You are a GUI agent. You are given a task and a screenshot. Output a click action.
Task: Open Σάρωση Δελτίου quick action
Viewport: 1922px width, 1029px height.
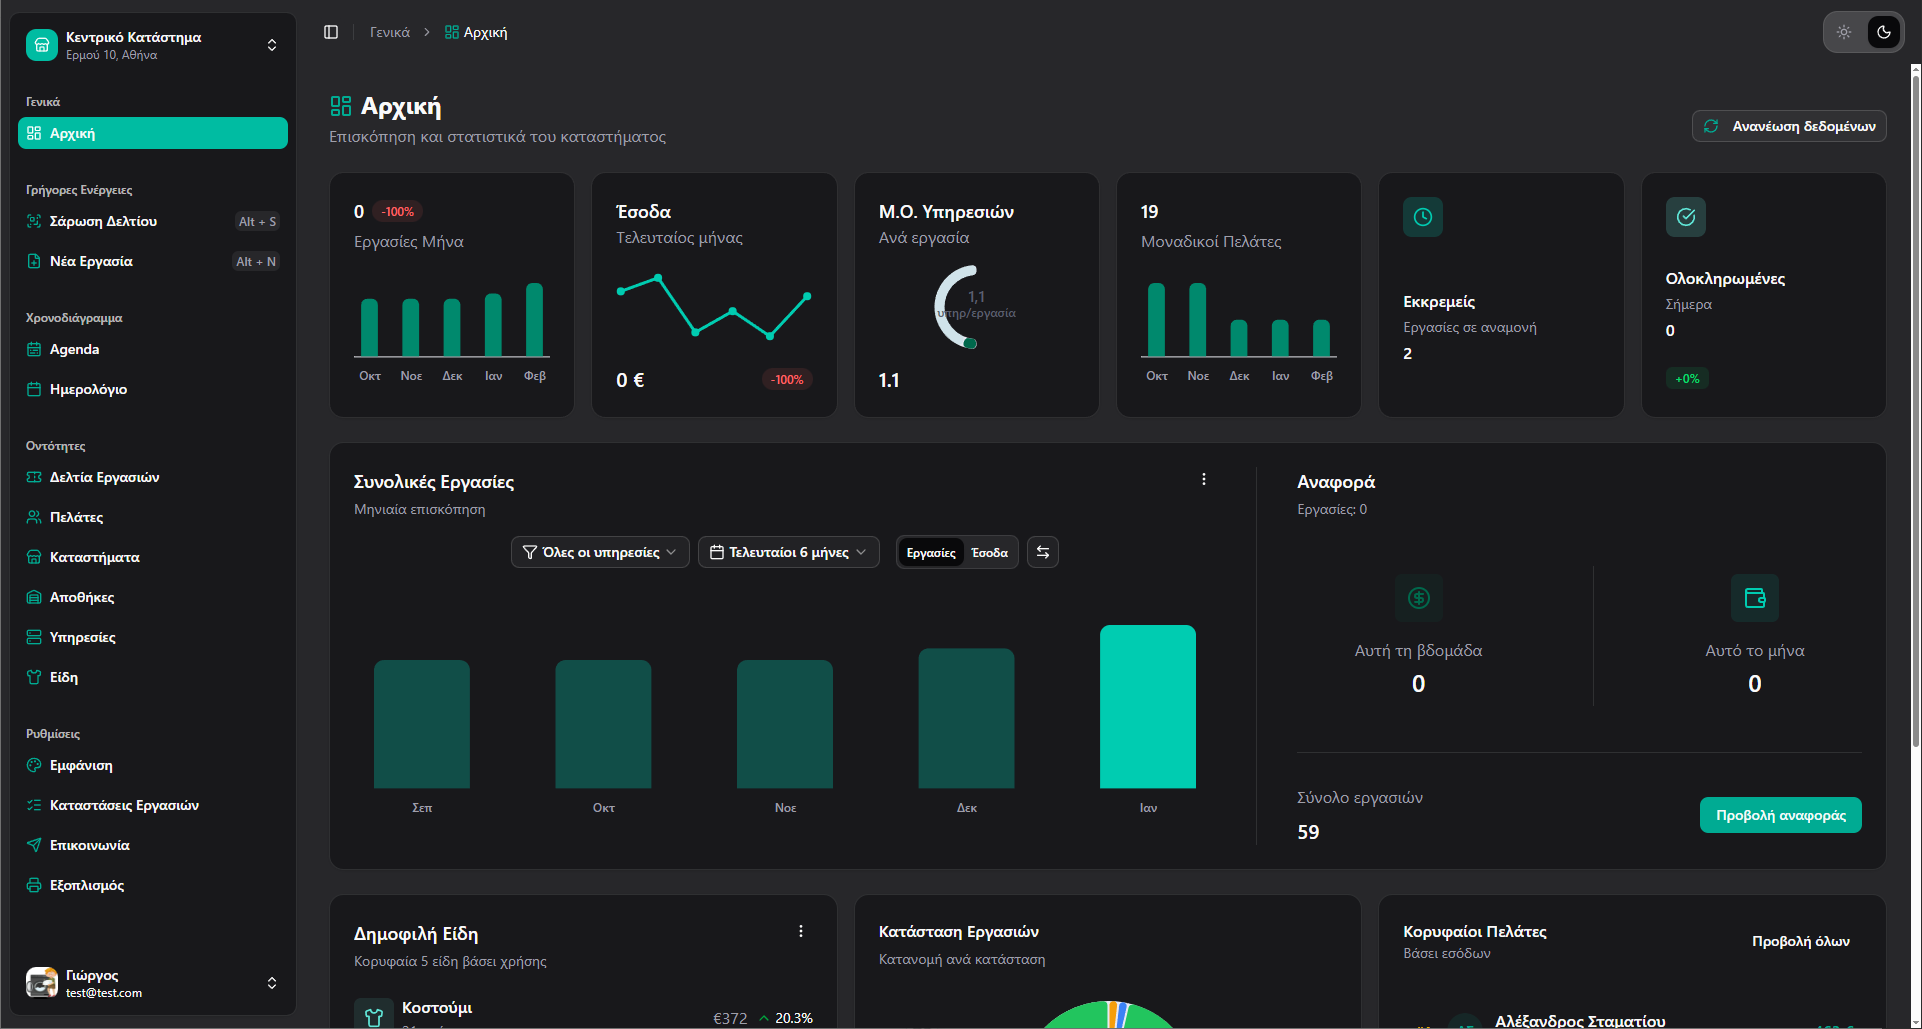coord(153,221)
